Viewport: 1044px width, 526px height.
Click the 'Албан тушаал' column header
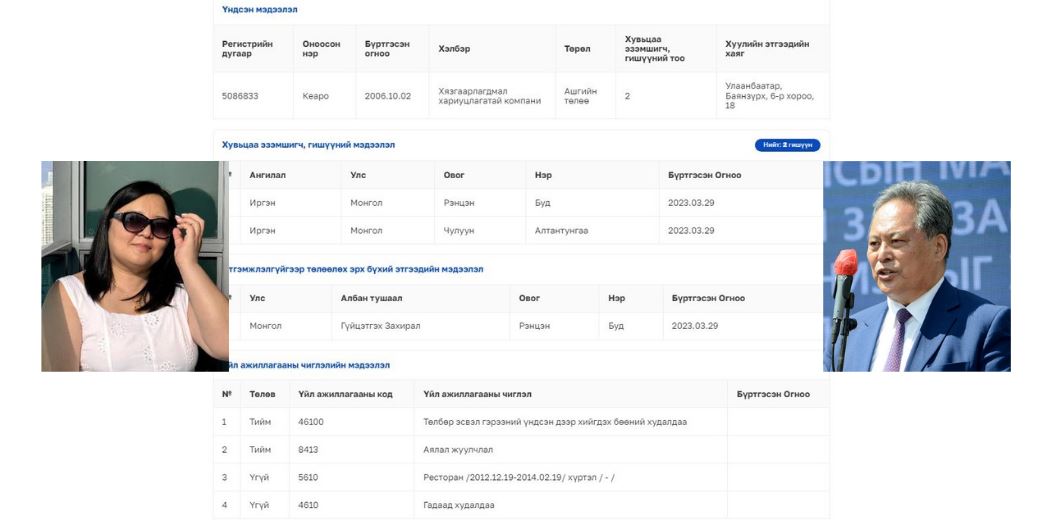click(372, 298)
